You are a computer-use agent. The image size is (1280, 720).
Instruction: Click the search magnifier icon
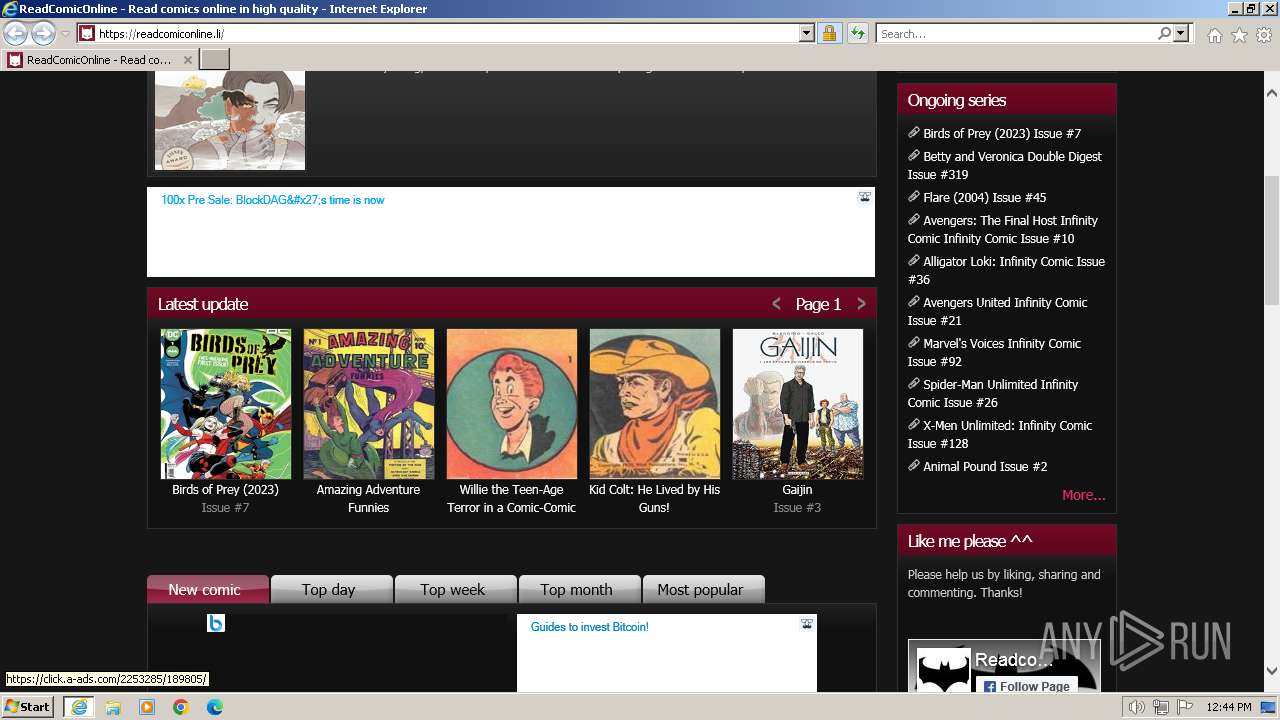(1164, 33)
